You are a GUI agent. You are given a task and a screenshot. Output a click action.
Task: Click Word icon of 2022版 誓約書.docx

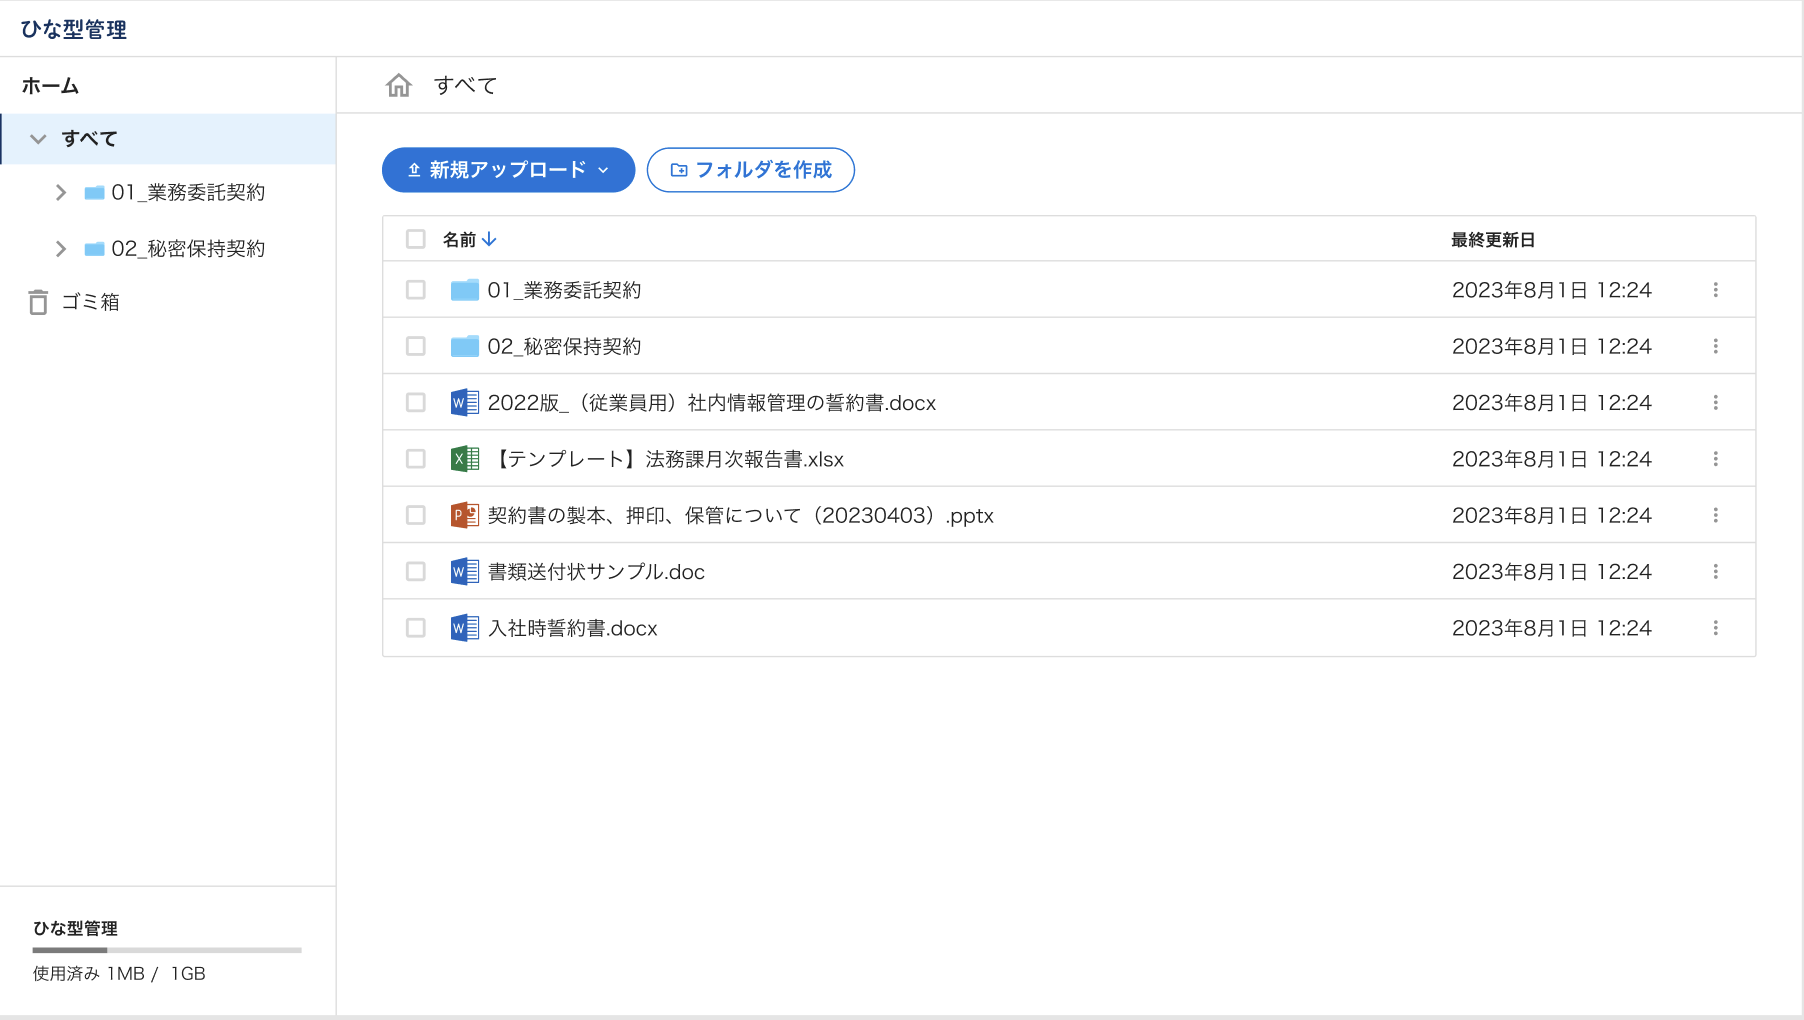pyautogui.click(x=465, y=402)
